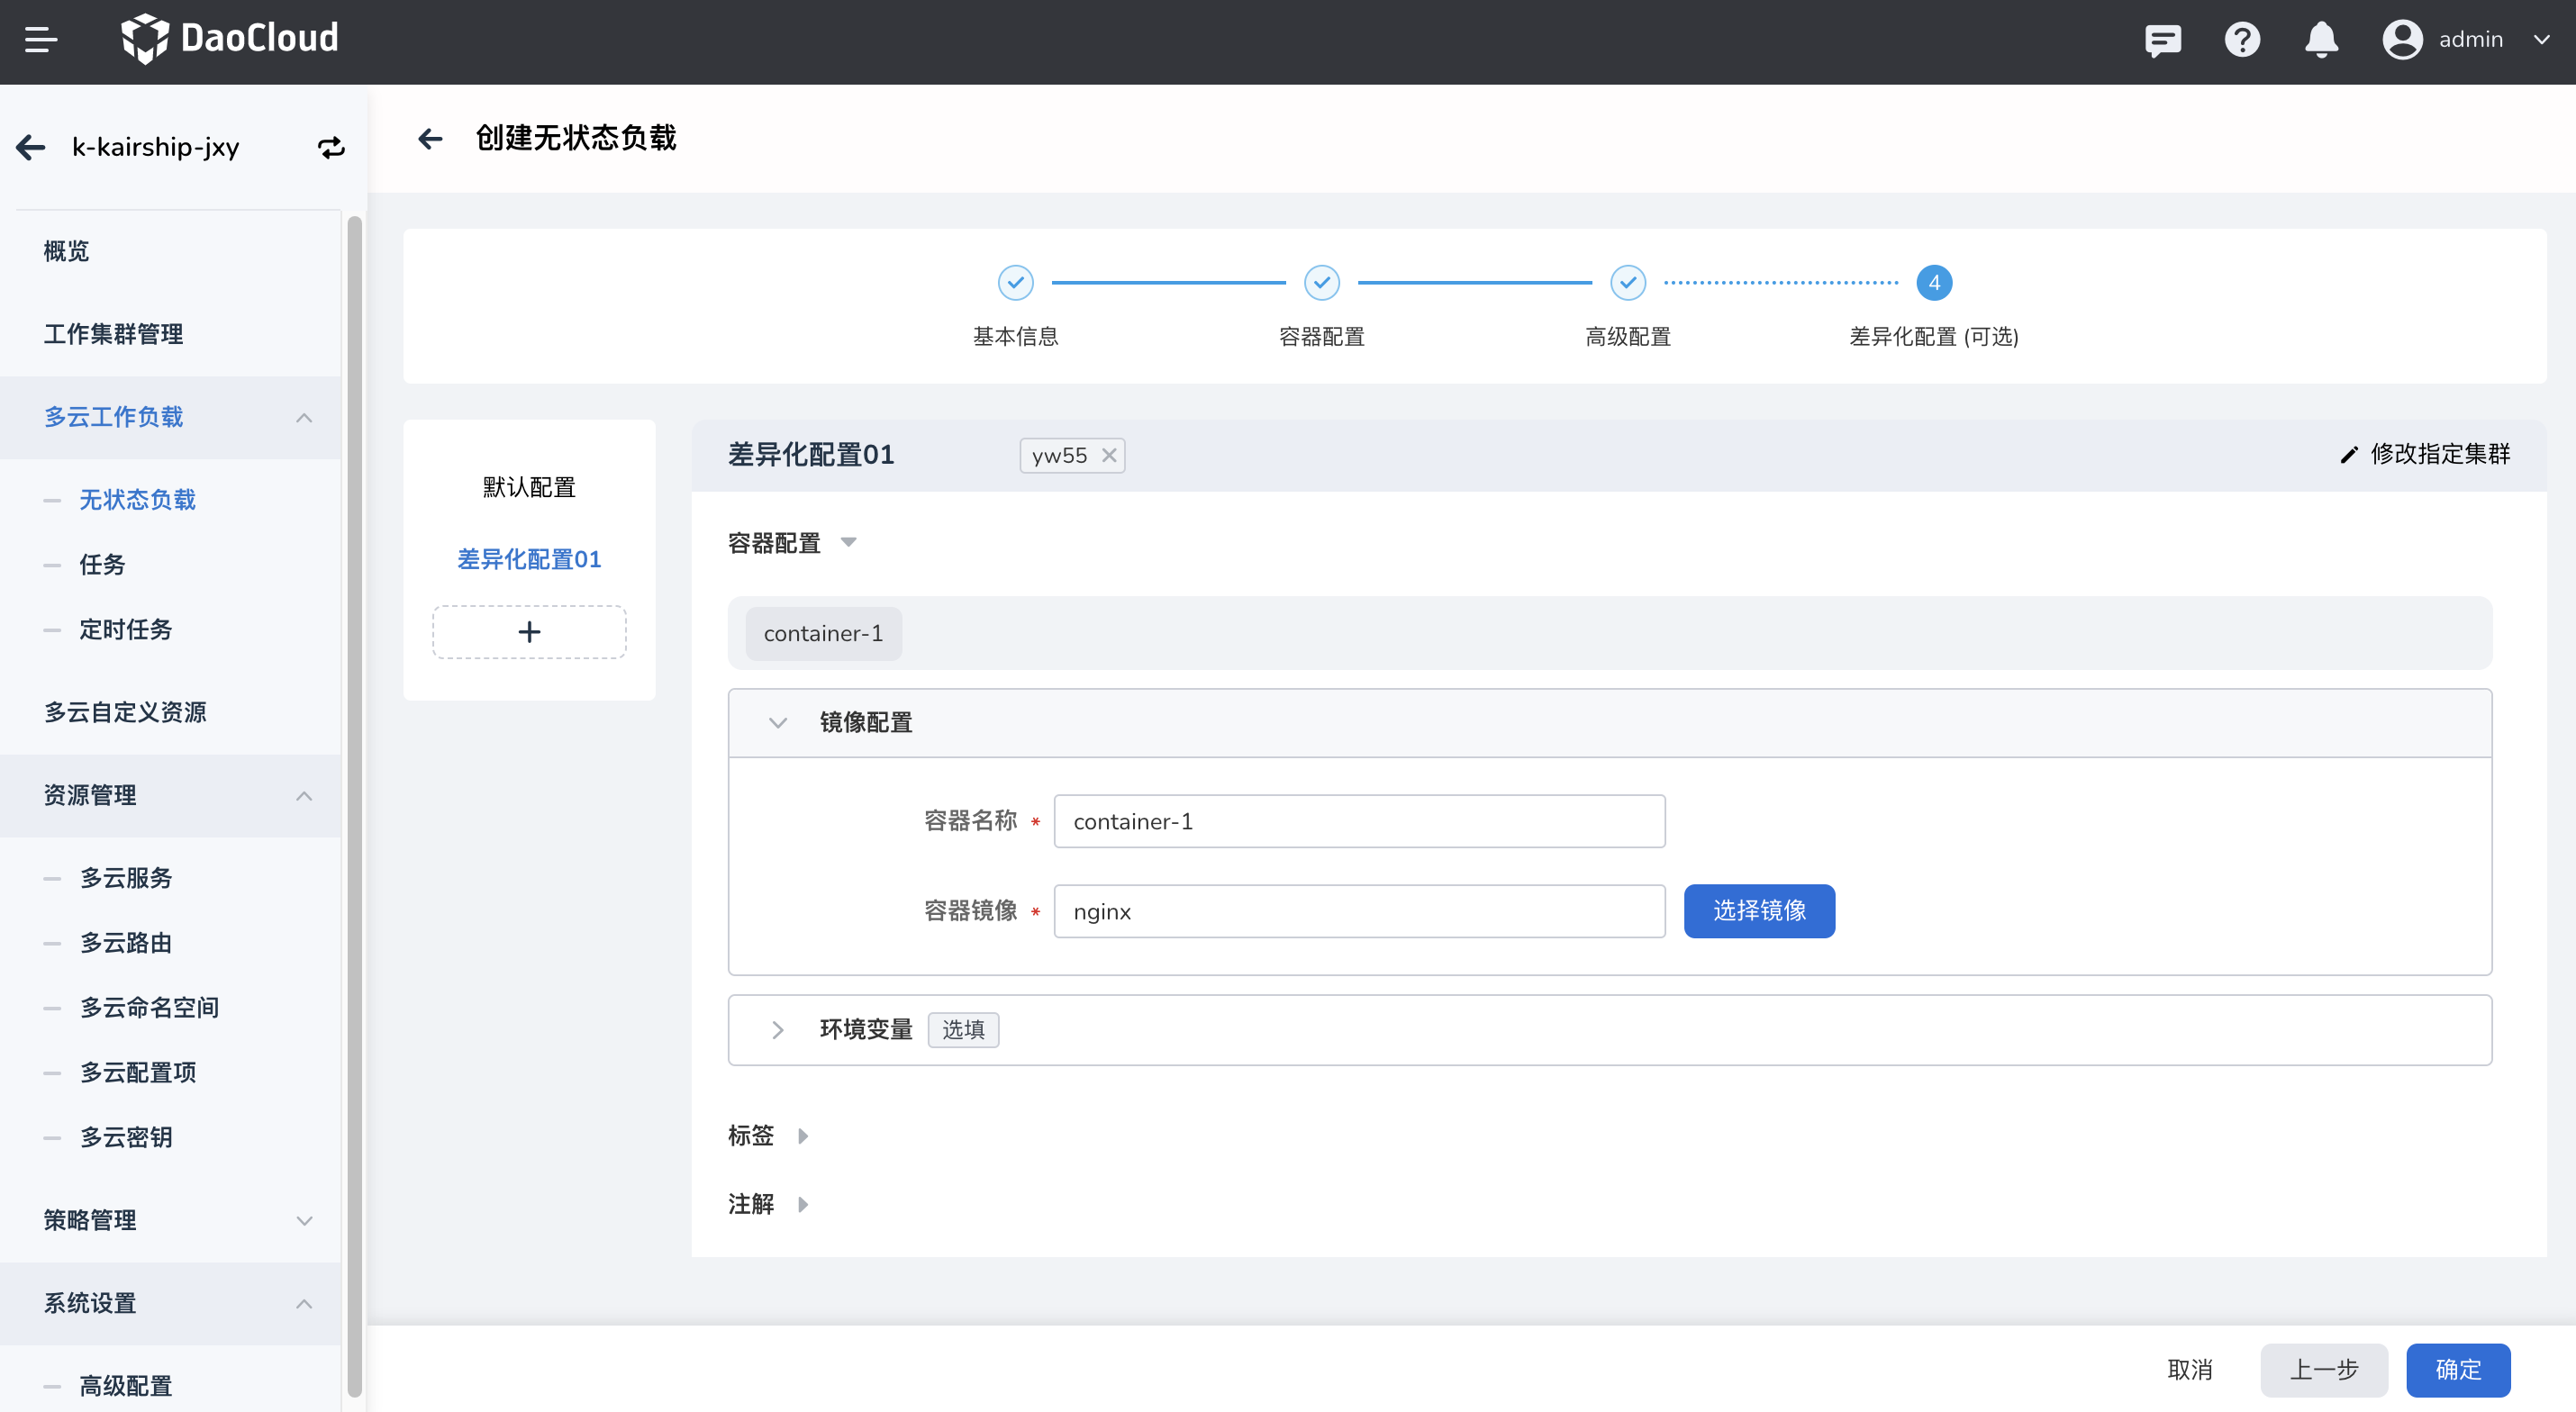The image size is (2576, 1412).
Task: Focus the 容器名称 input field
Action: tap(1359, 821)
